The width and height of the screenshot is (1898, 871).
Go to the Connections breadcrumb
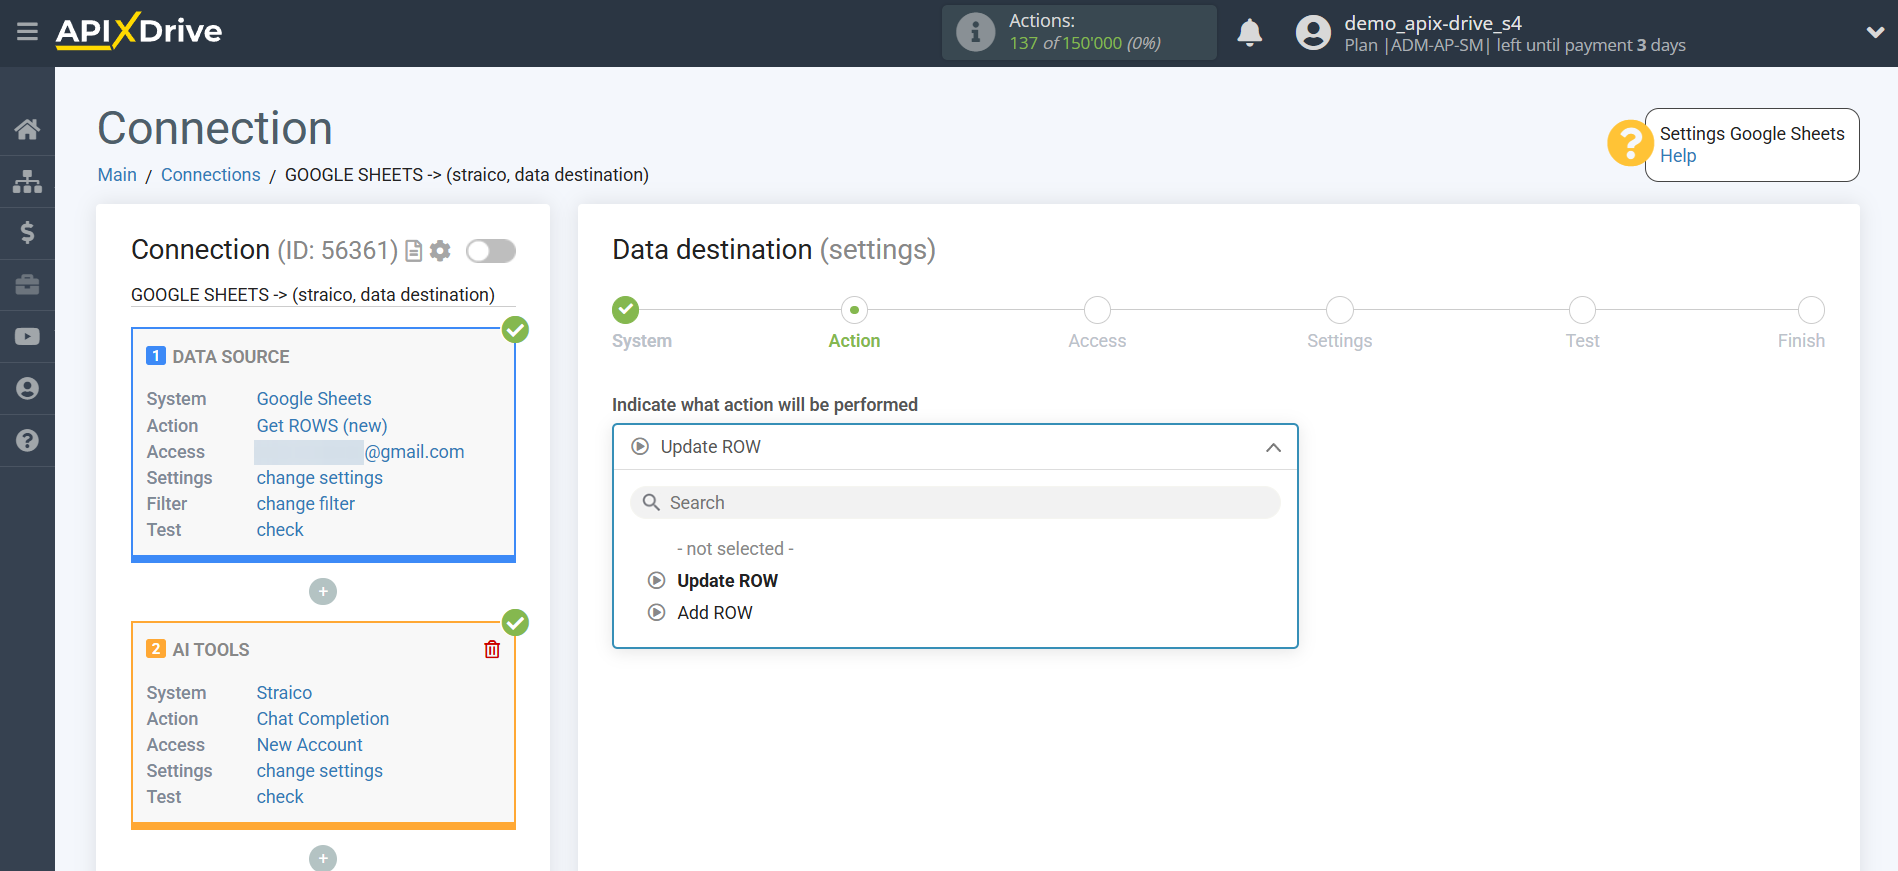point(210,175)
